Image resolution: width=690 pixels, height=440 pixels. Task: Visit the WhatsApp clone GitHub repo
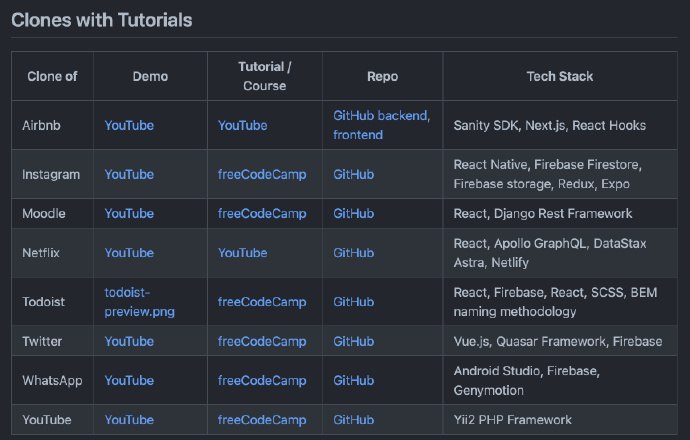[x=353, y=380]
